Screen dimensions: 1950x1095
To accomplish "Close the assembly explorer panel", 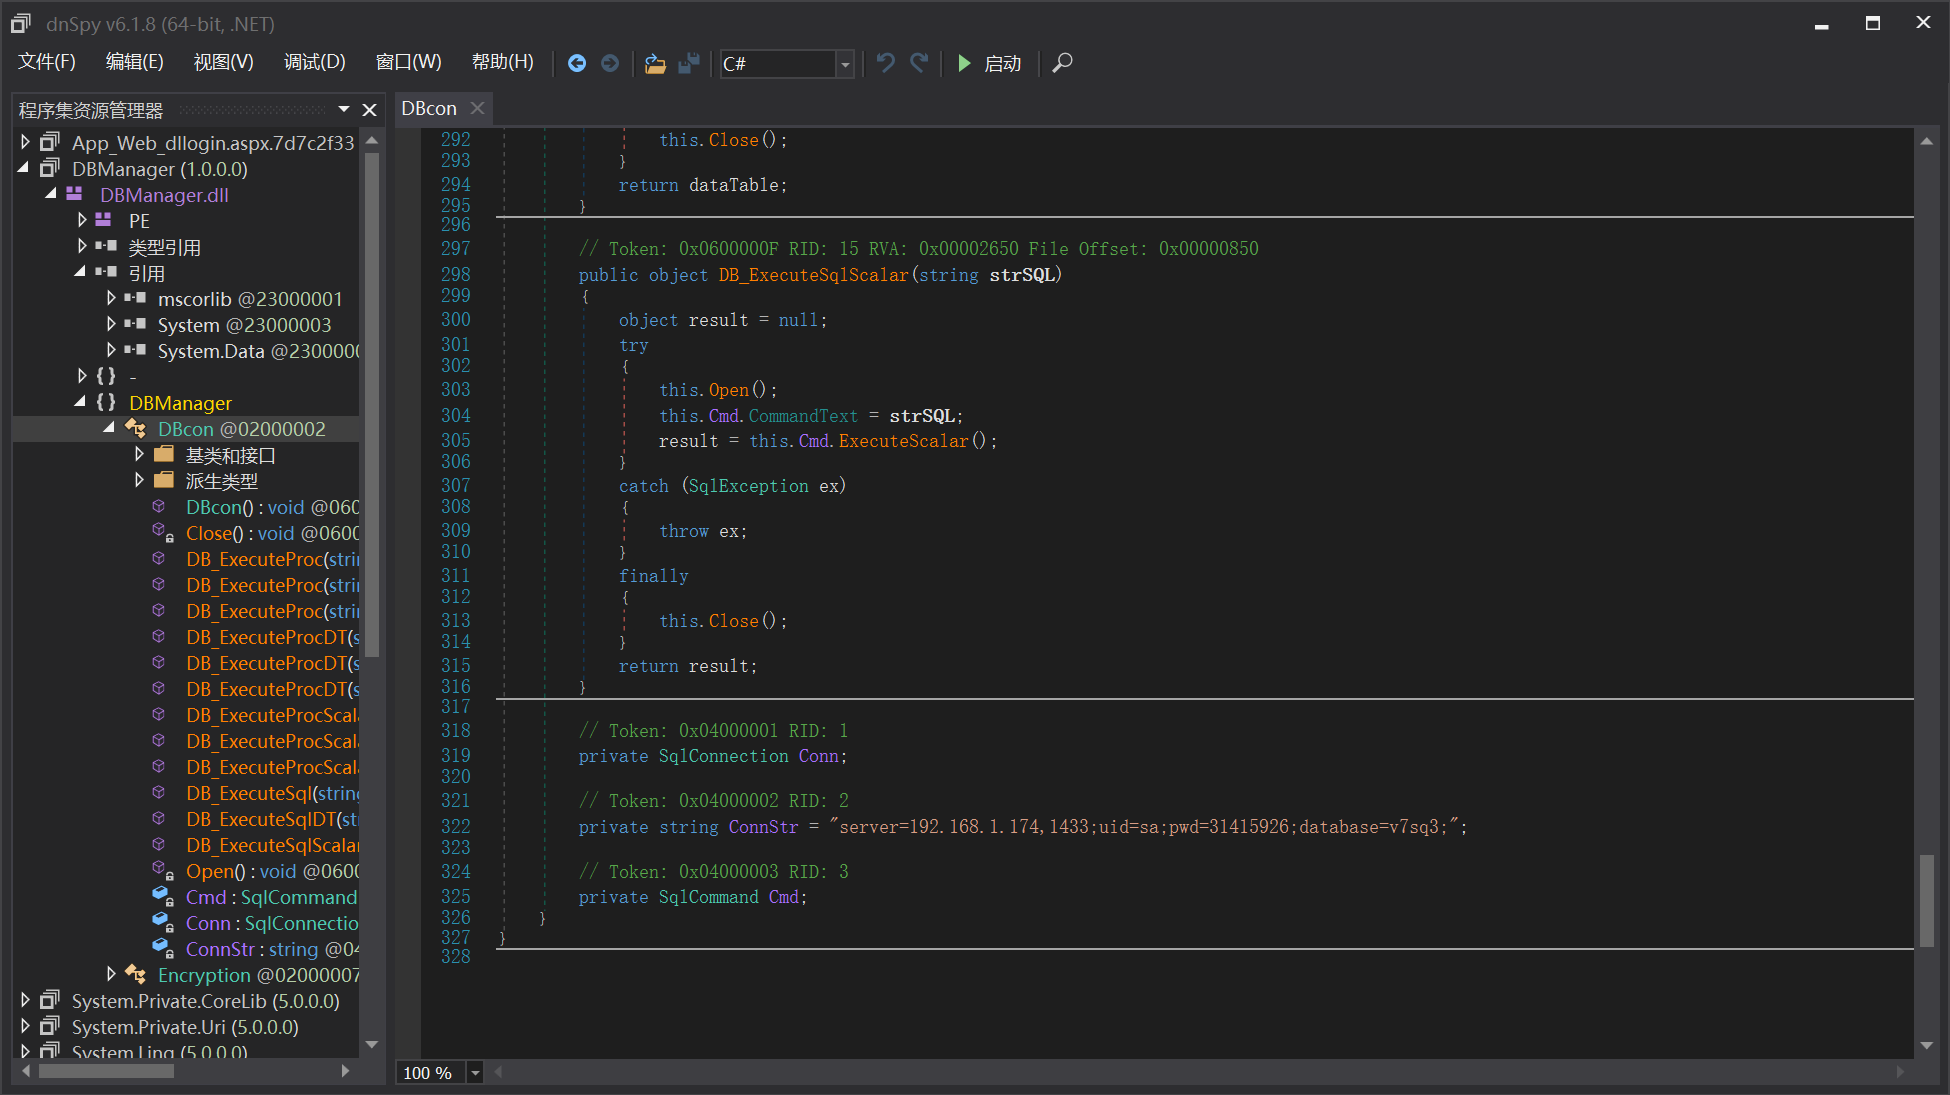I will point(370,110).
